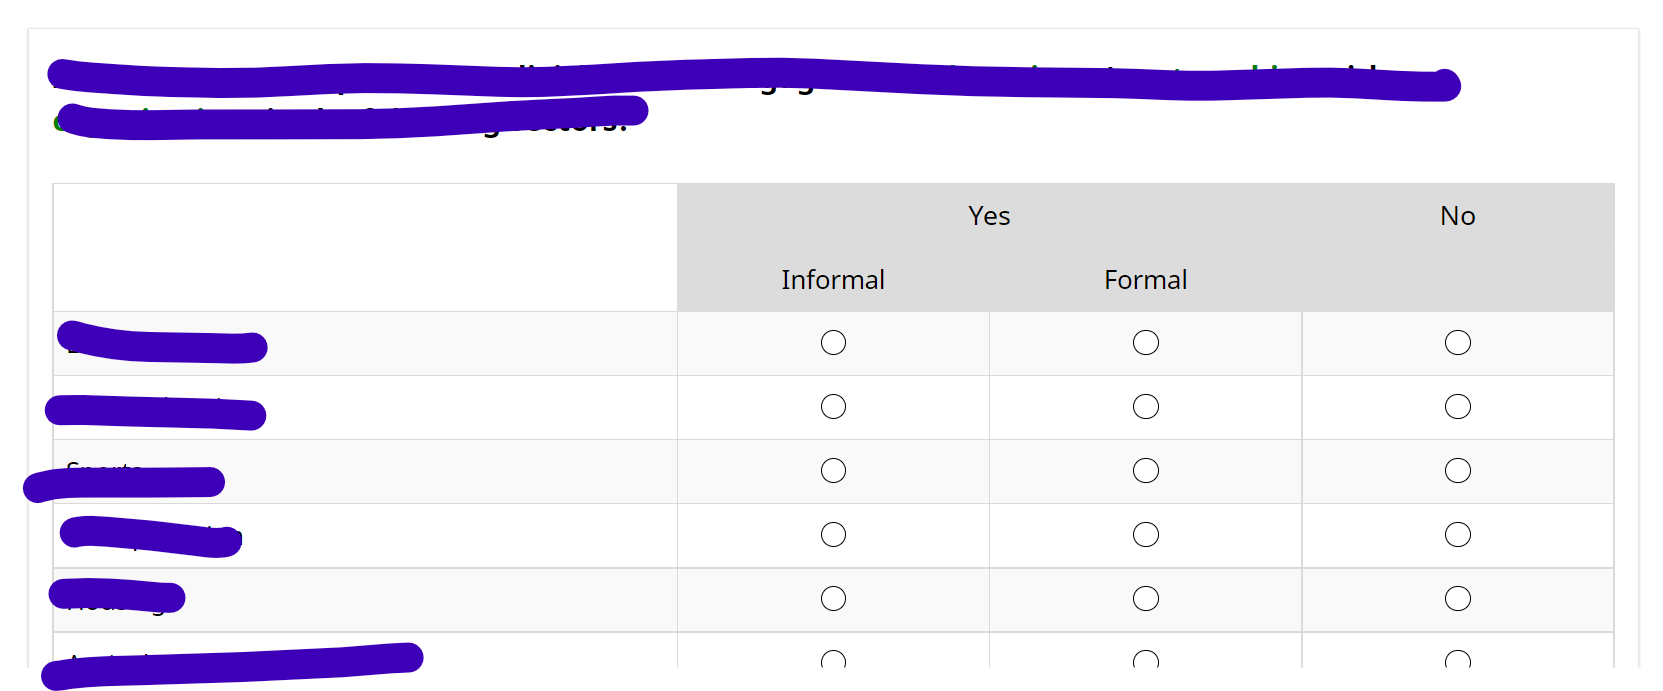Viewport: 1663px width, 691px height.
Task: Select Informal for the second row
Action: pyautogui.click(x=833, y=407)
